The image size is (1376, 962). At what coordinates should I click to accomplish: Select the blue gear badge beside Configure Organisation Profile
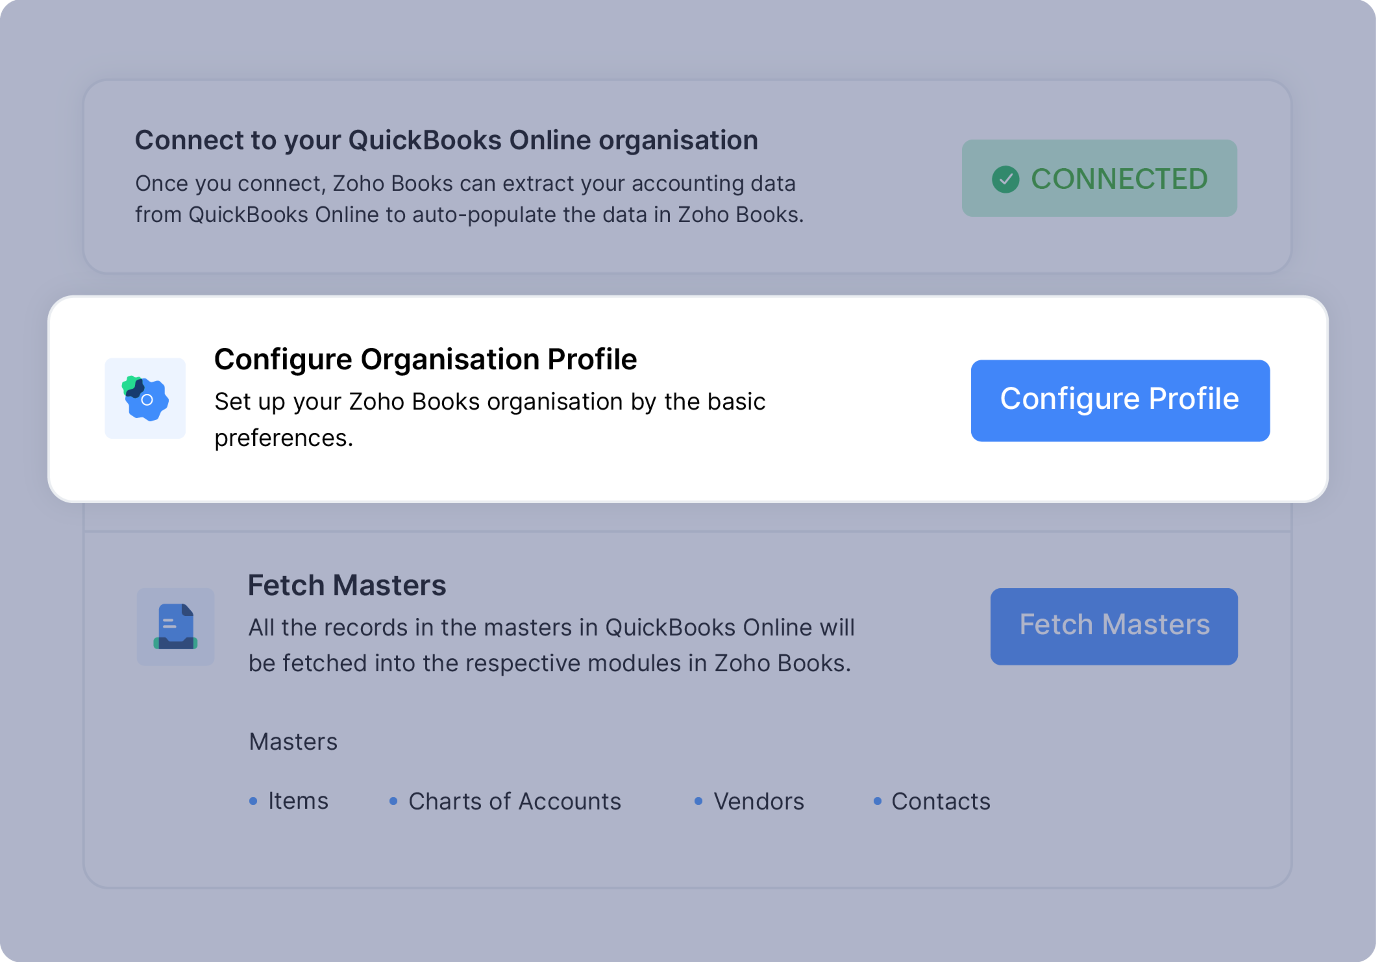coord(145,398)
